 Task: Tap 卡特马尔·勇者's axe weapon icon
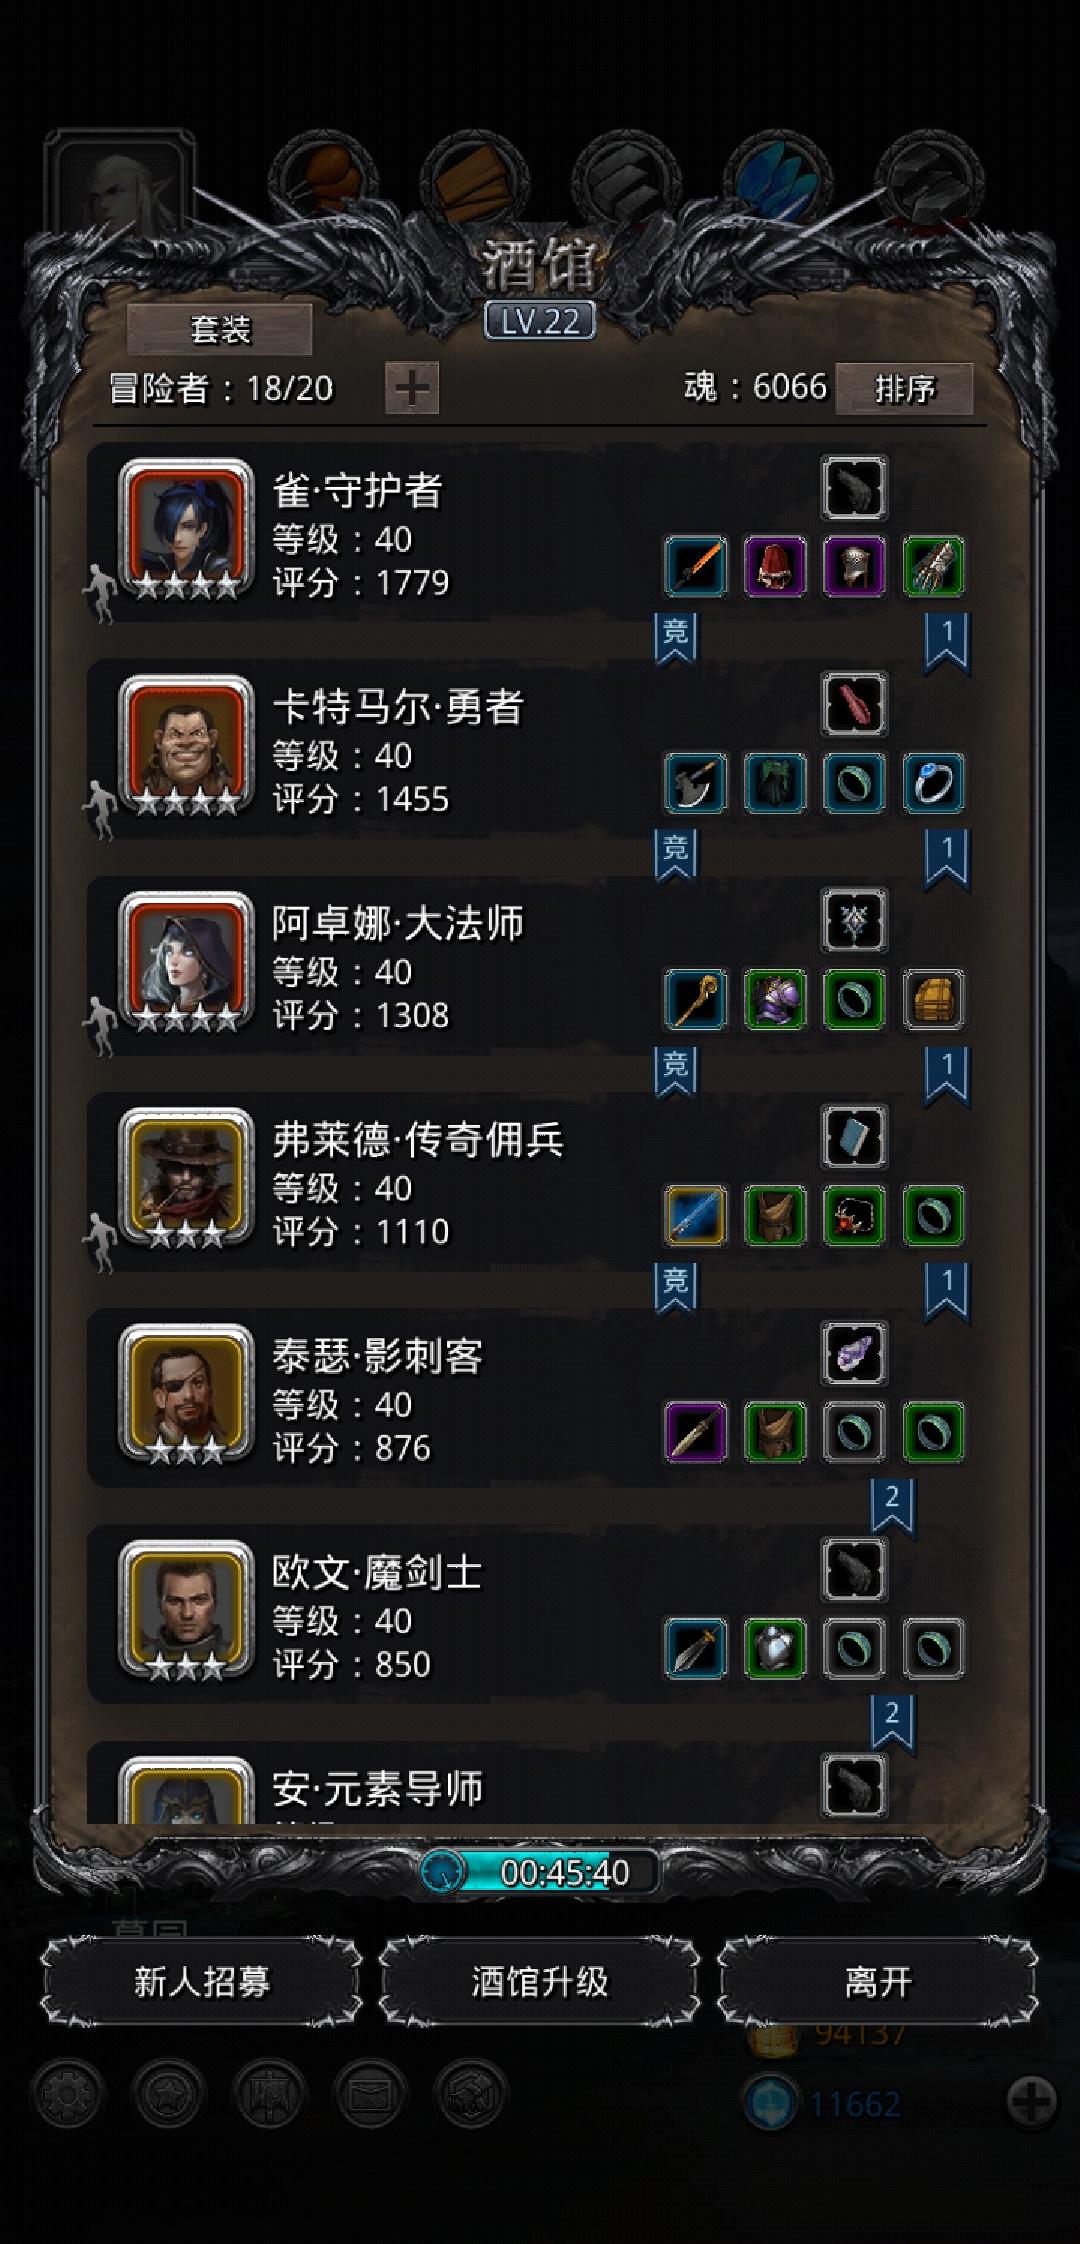pos(695,782)
